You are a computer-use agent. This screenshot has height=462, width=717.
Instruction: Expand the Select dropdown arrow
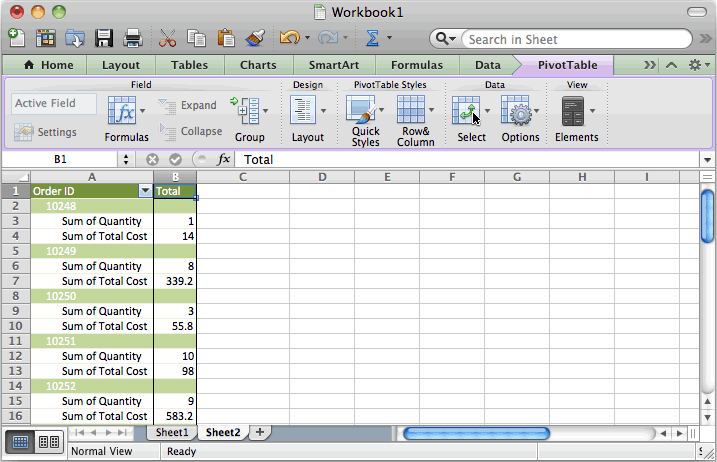pyautogui.click(x=487, y=111)
